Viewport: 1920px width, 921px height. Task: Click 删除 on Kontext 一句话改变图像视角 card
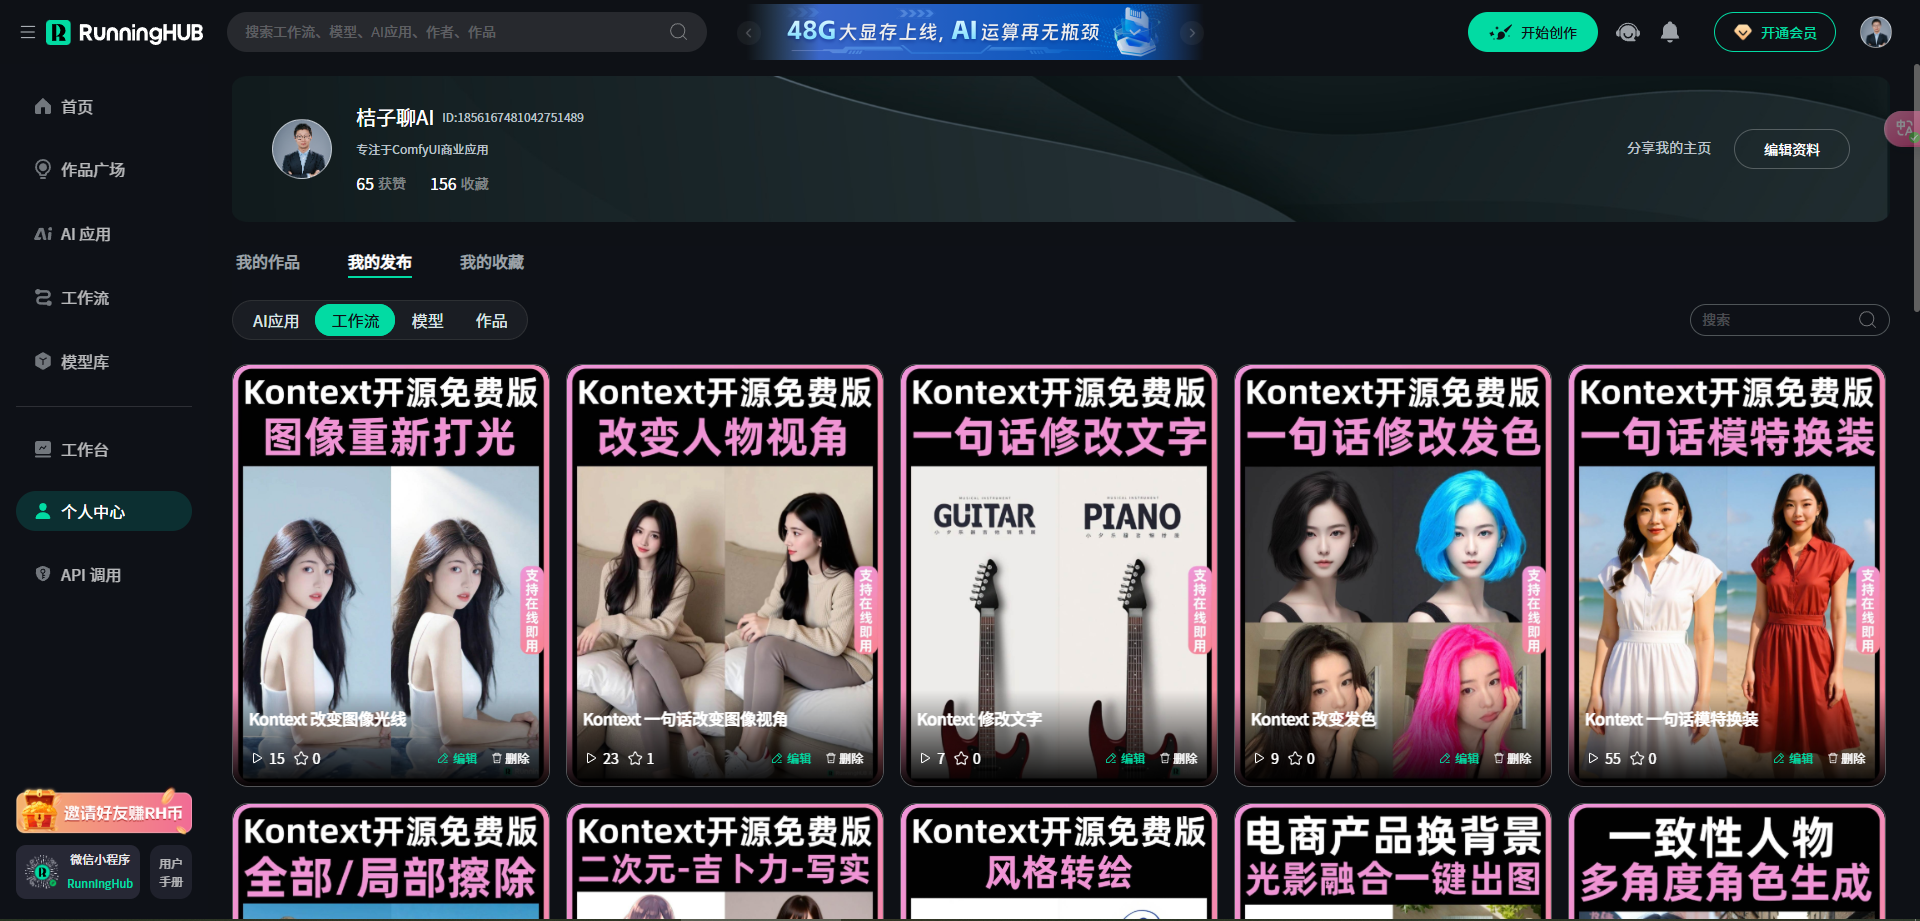point(845,758)
